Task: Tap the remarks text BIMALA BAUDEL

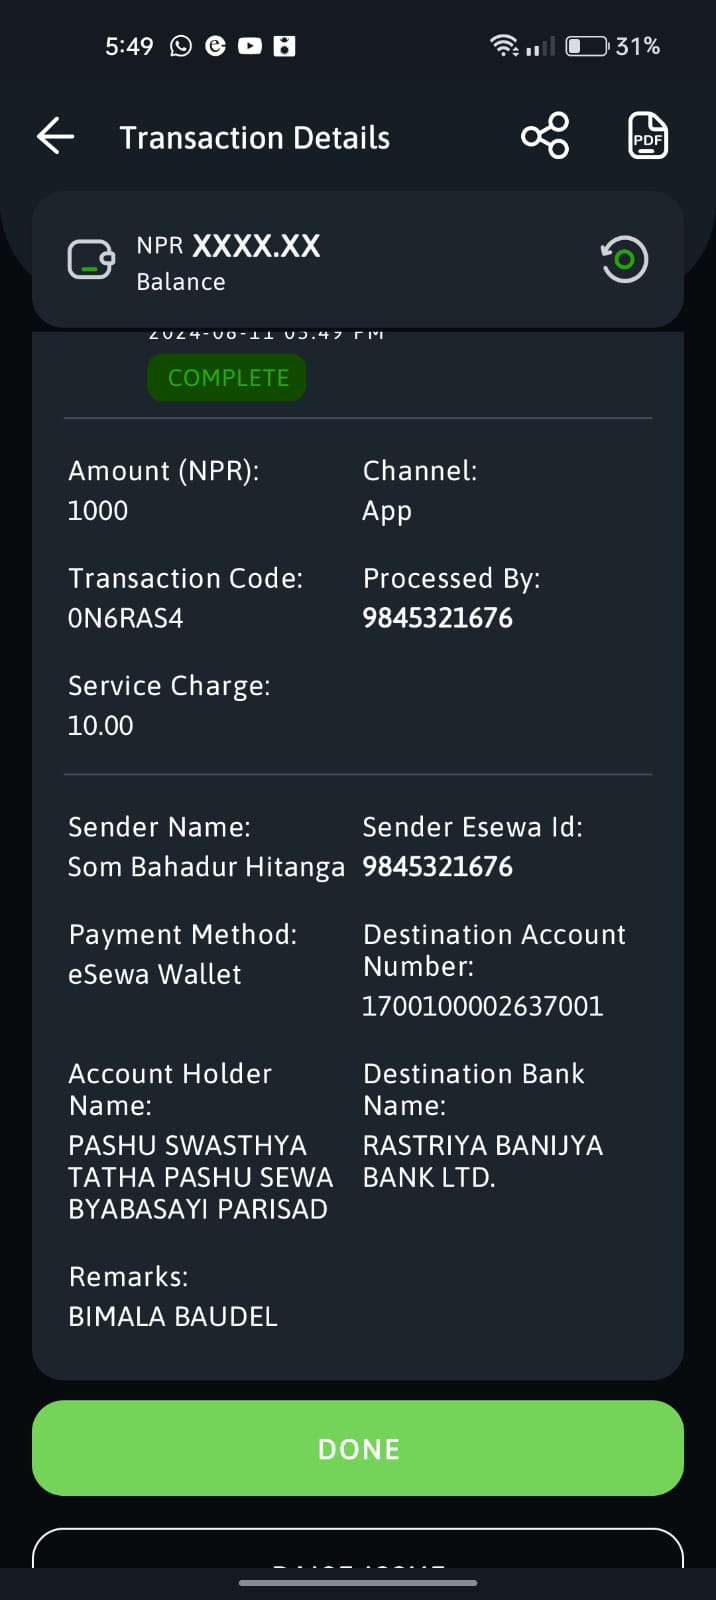Action: click(x=173, y=1316)
